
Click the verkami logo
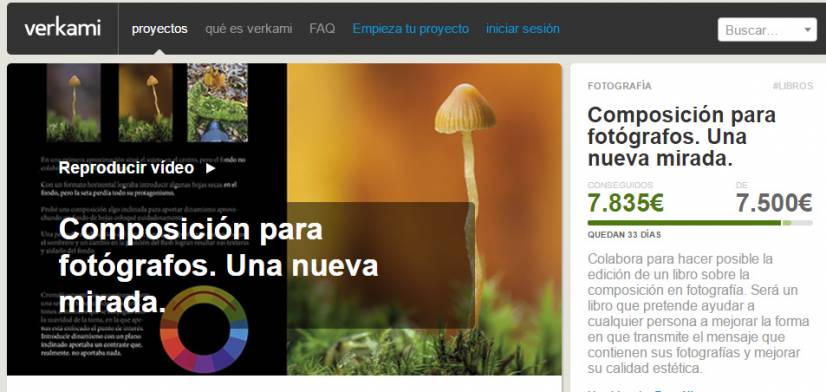pyautogui.click(x=62, y=28)
